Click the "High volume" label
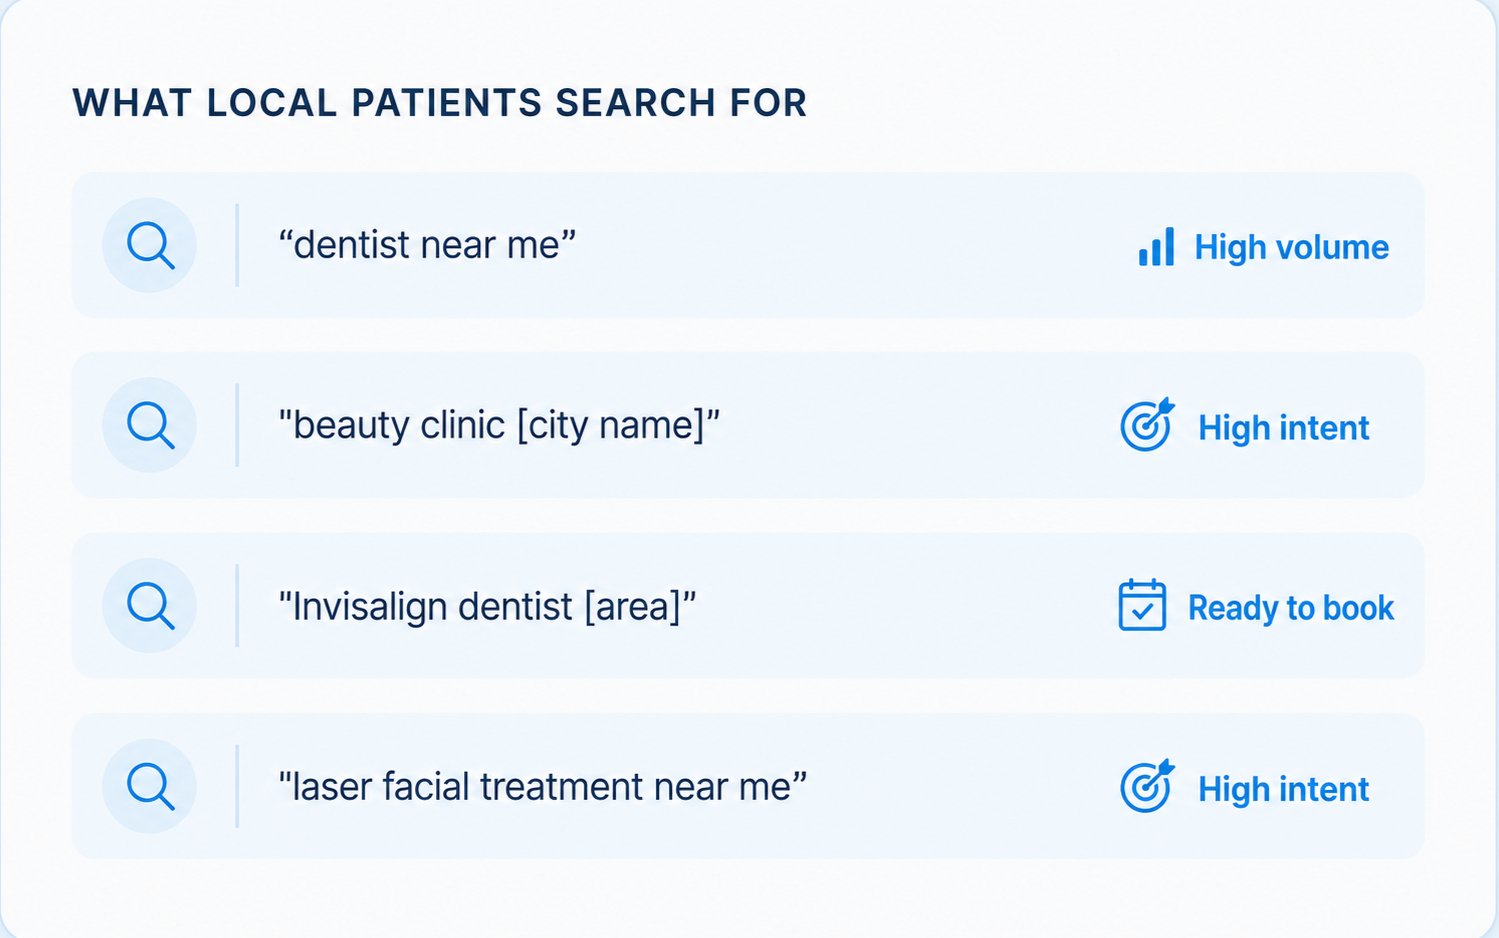The width and height of the screenshot is (1499, 938). [x=1291, y=247]
